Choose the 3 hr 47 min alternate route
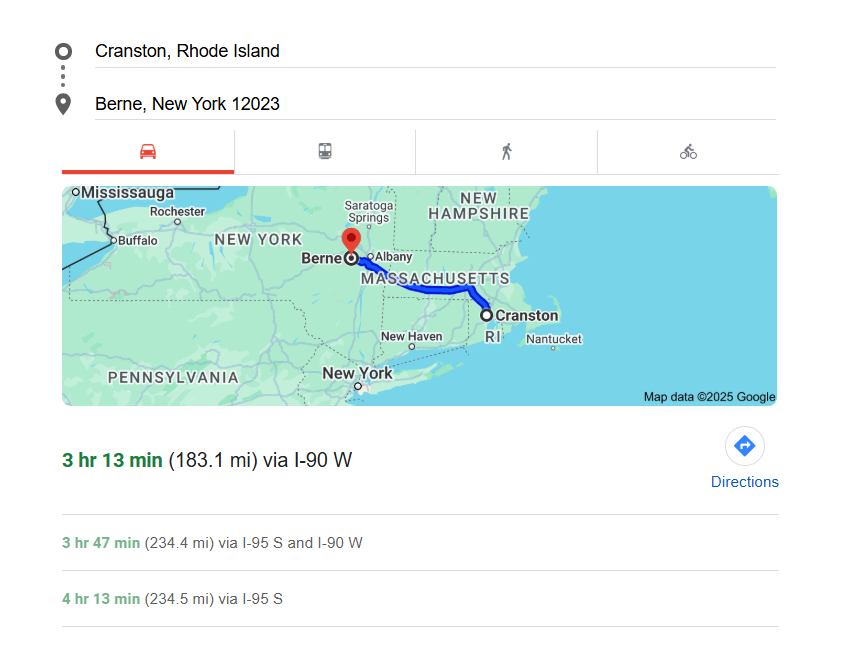 [212, 543]
